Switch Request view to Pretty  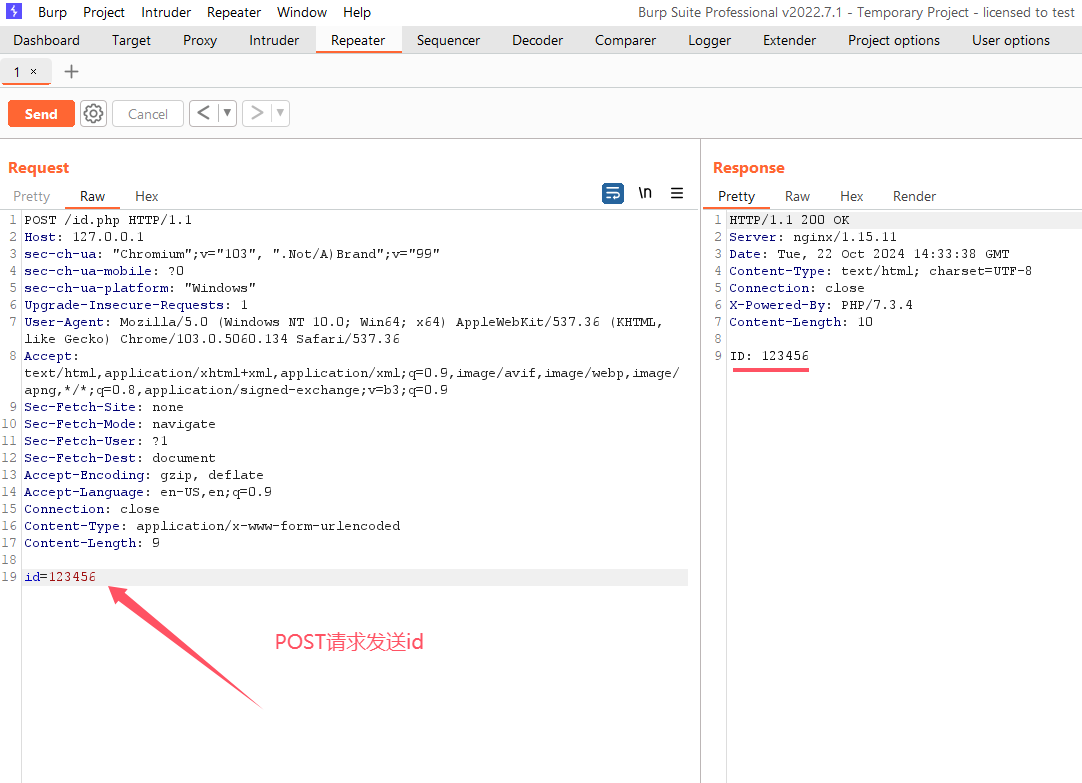[x=32, y=196]
